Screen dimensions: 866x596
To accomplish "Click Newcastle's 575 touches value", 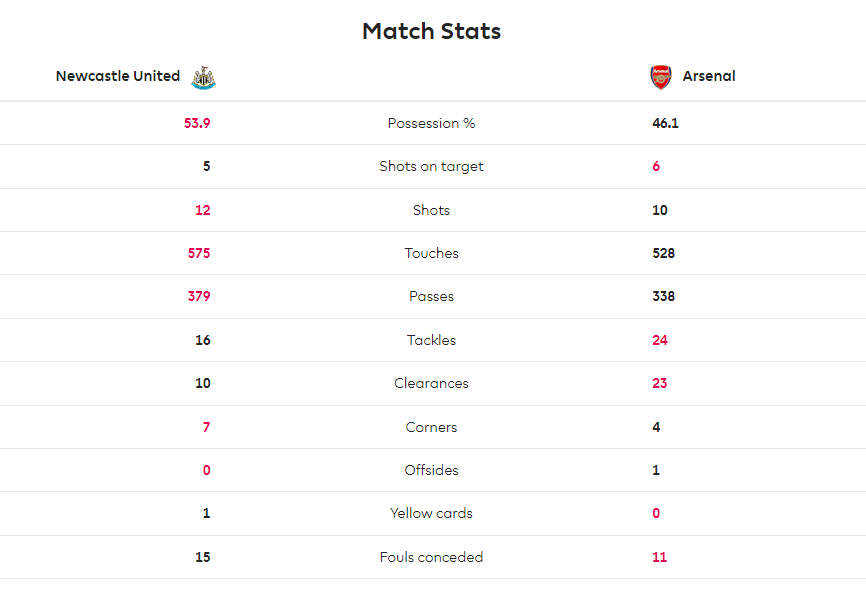I will click(199, 253).
